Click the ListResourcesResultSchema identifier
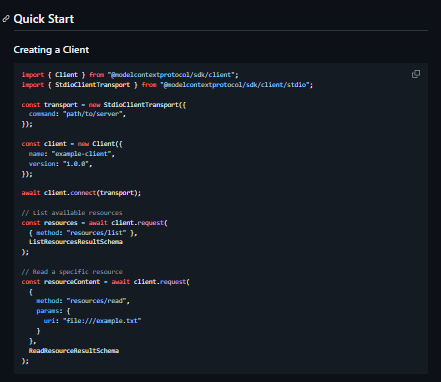This screenshot has height=382, width=441. pyautogui.click(x=76, y=242)
